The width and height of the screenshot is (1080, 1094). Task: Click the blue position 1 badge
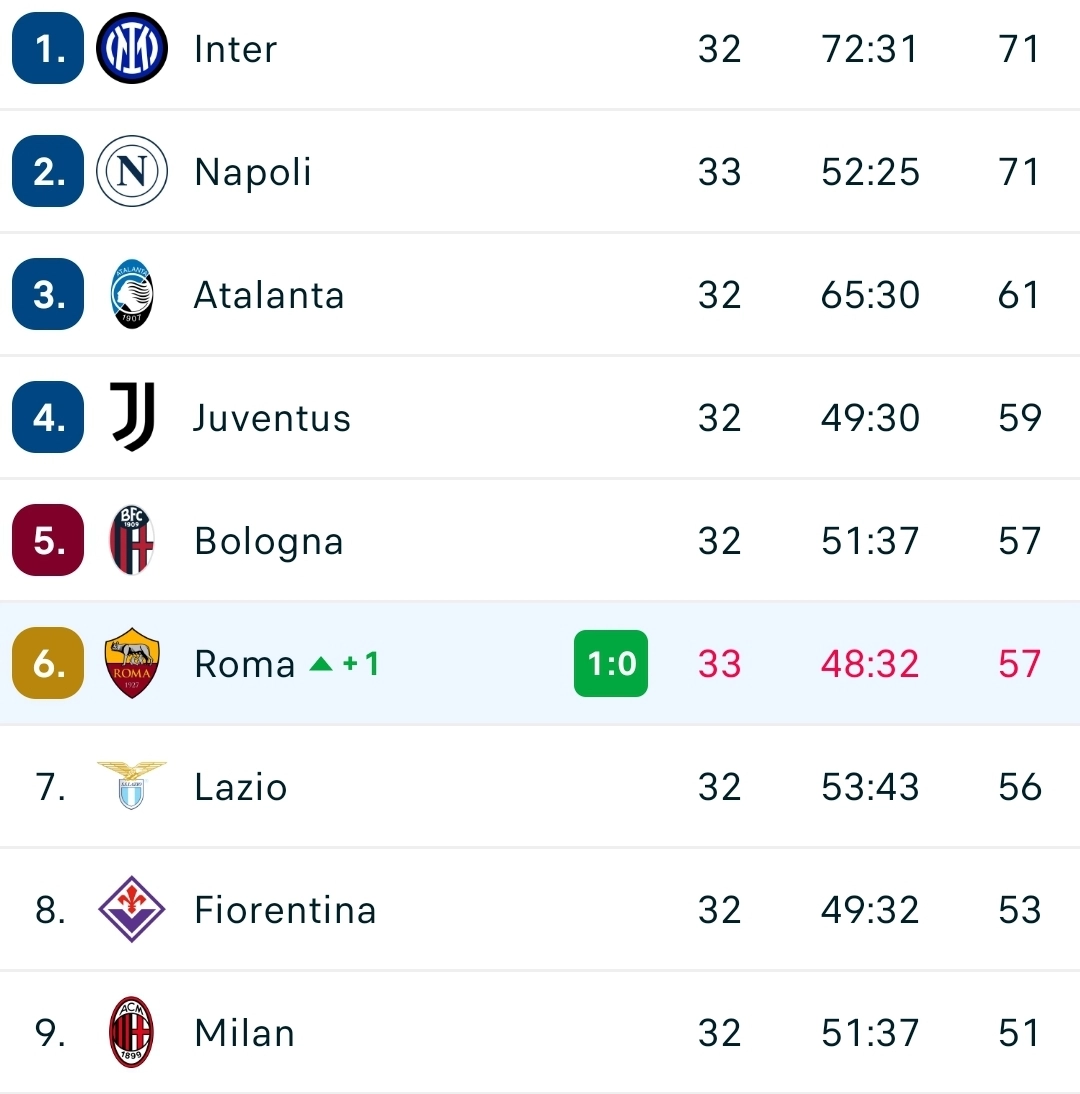(48, 48)
